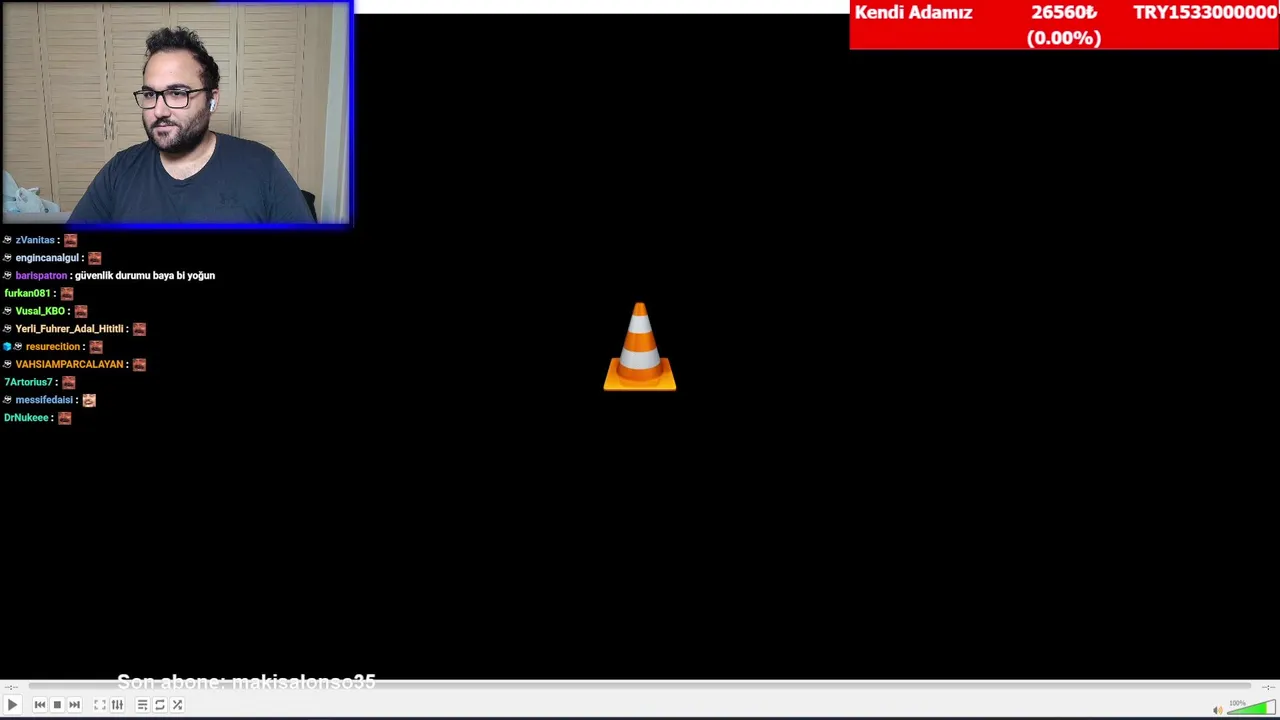
Task: Click the 26560₺ amount text
Action: 1064,13
